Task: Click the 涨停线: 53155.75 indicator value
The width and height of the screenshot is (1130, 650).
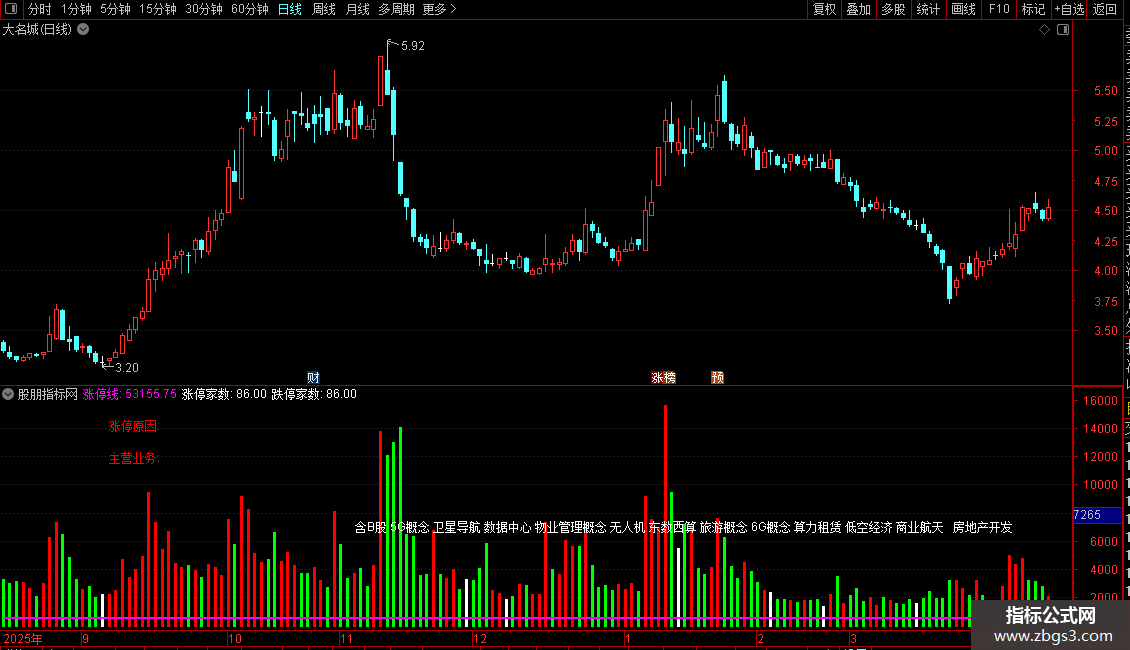Action: [130, 394]
